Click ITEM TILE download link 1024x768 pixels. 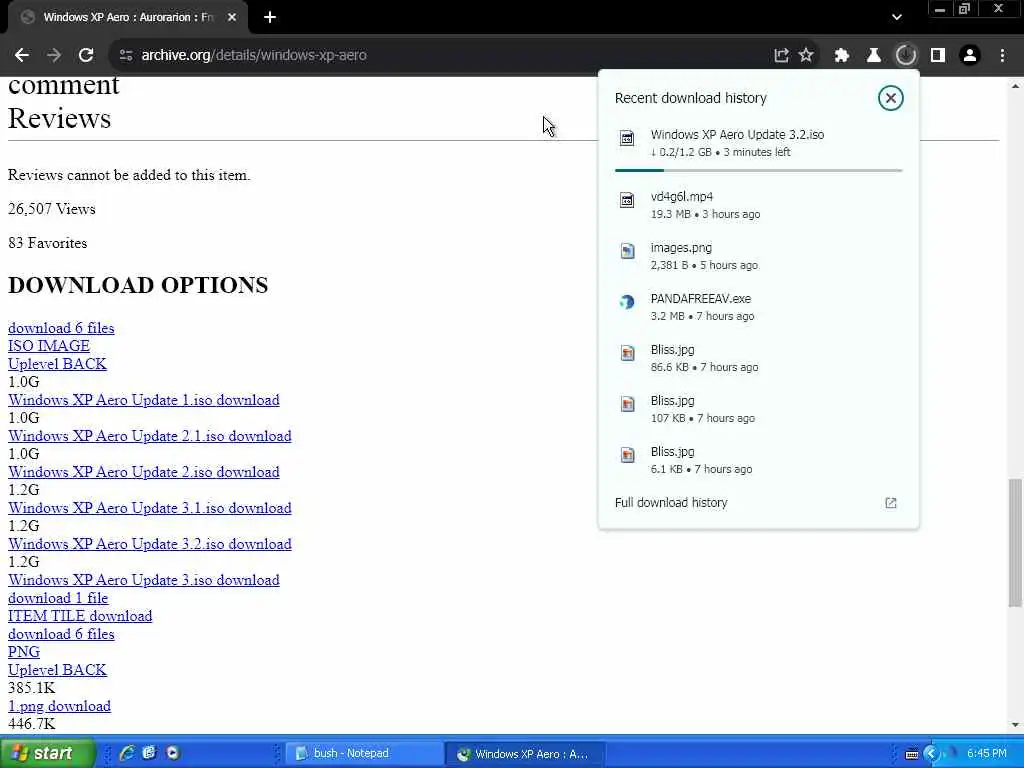80,616
